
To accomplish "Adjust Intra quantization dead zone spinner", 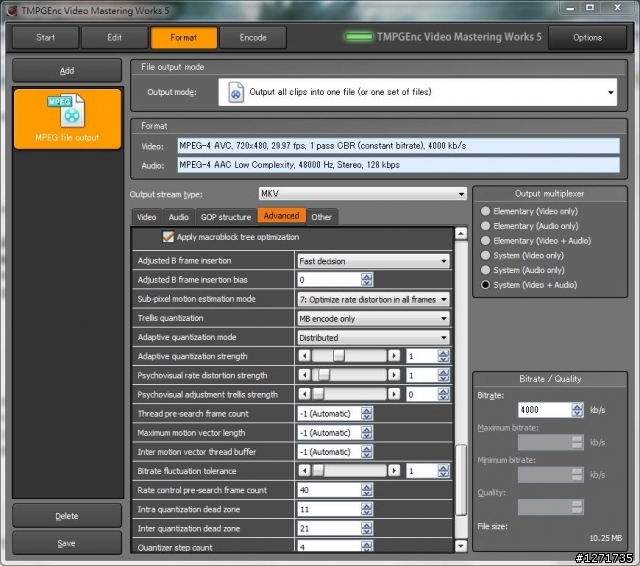I will [367, 509].
